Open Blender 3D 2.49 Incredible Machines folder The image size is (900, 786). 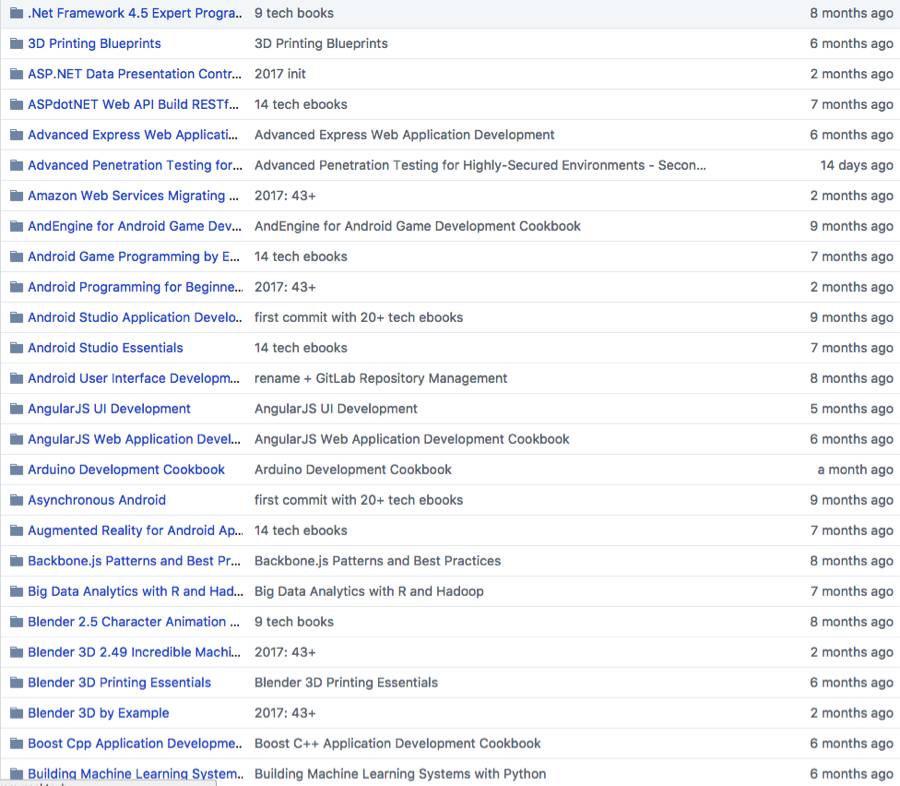134,652
